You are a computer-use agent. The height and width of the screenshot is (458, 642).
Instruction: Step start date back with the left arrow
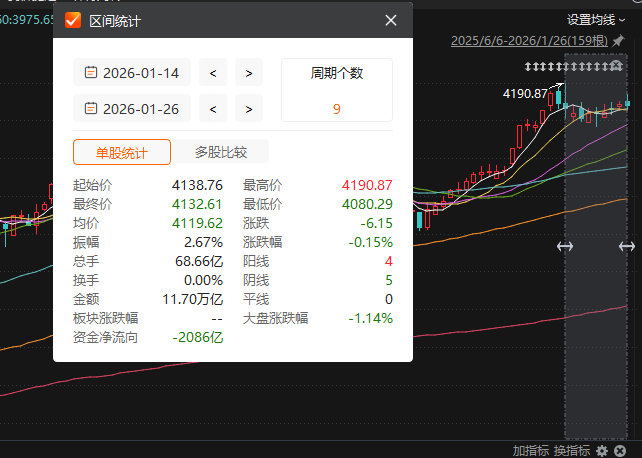(213, 72)
